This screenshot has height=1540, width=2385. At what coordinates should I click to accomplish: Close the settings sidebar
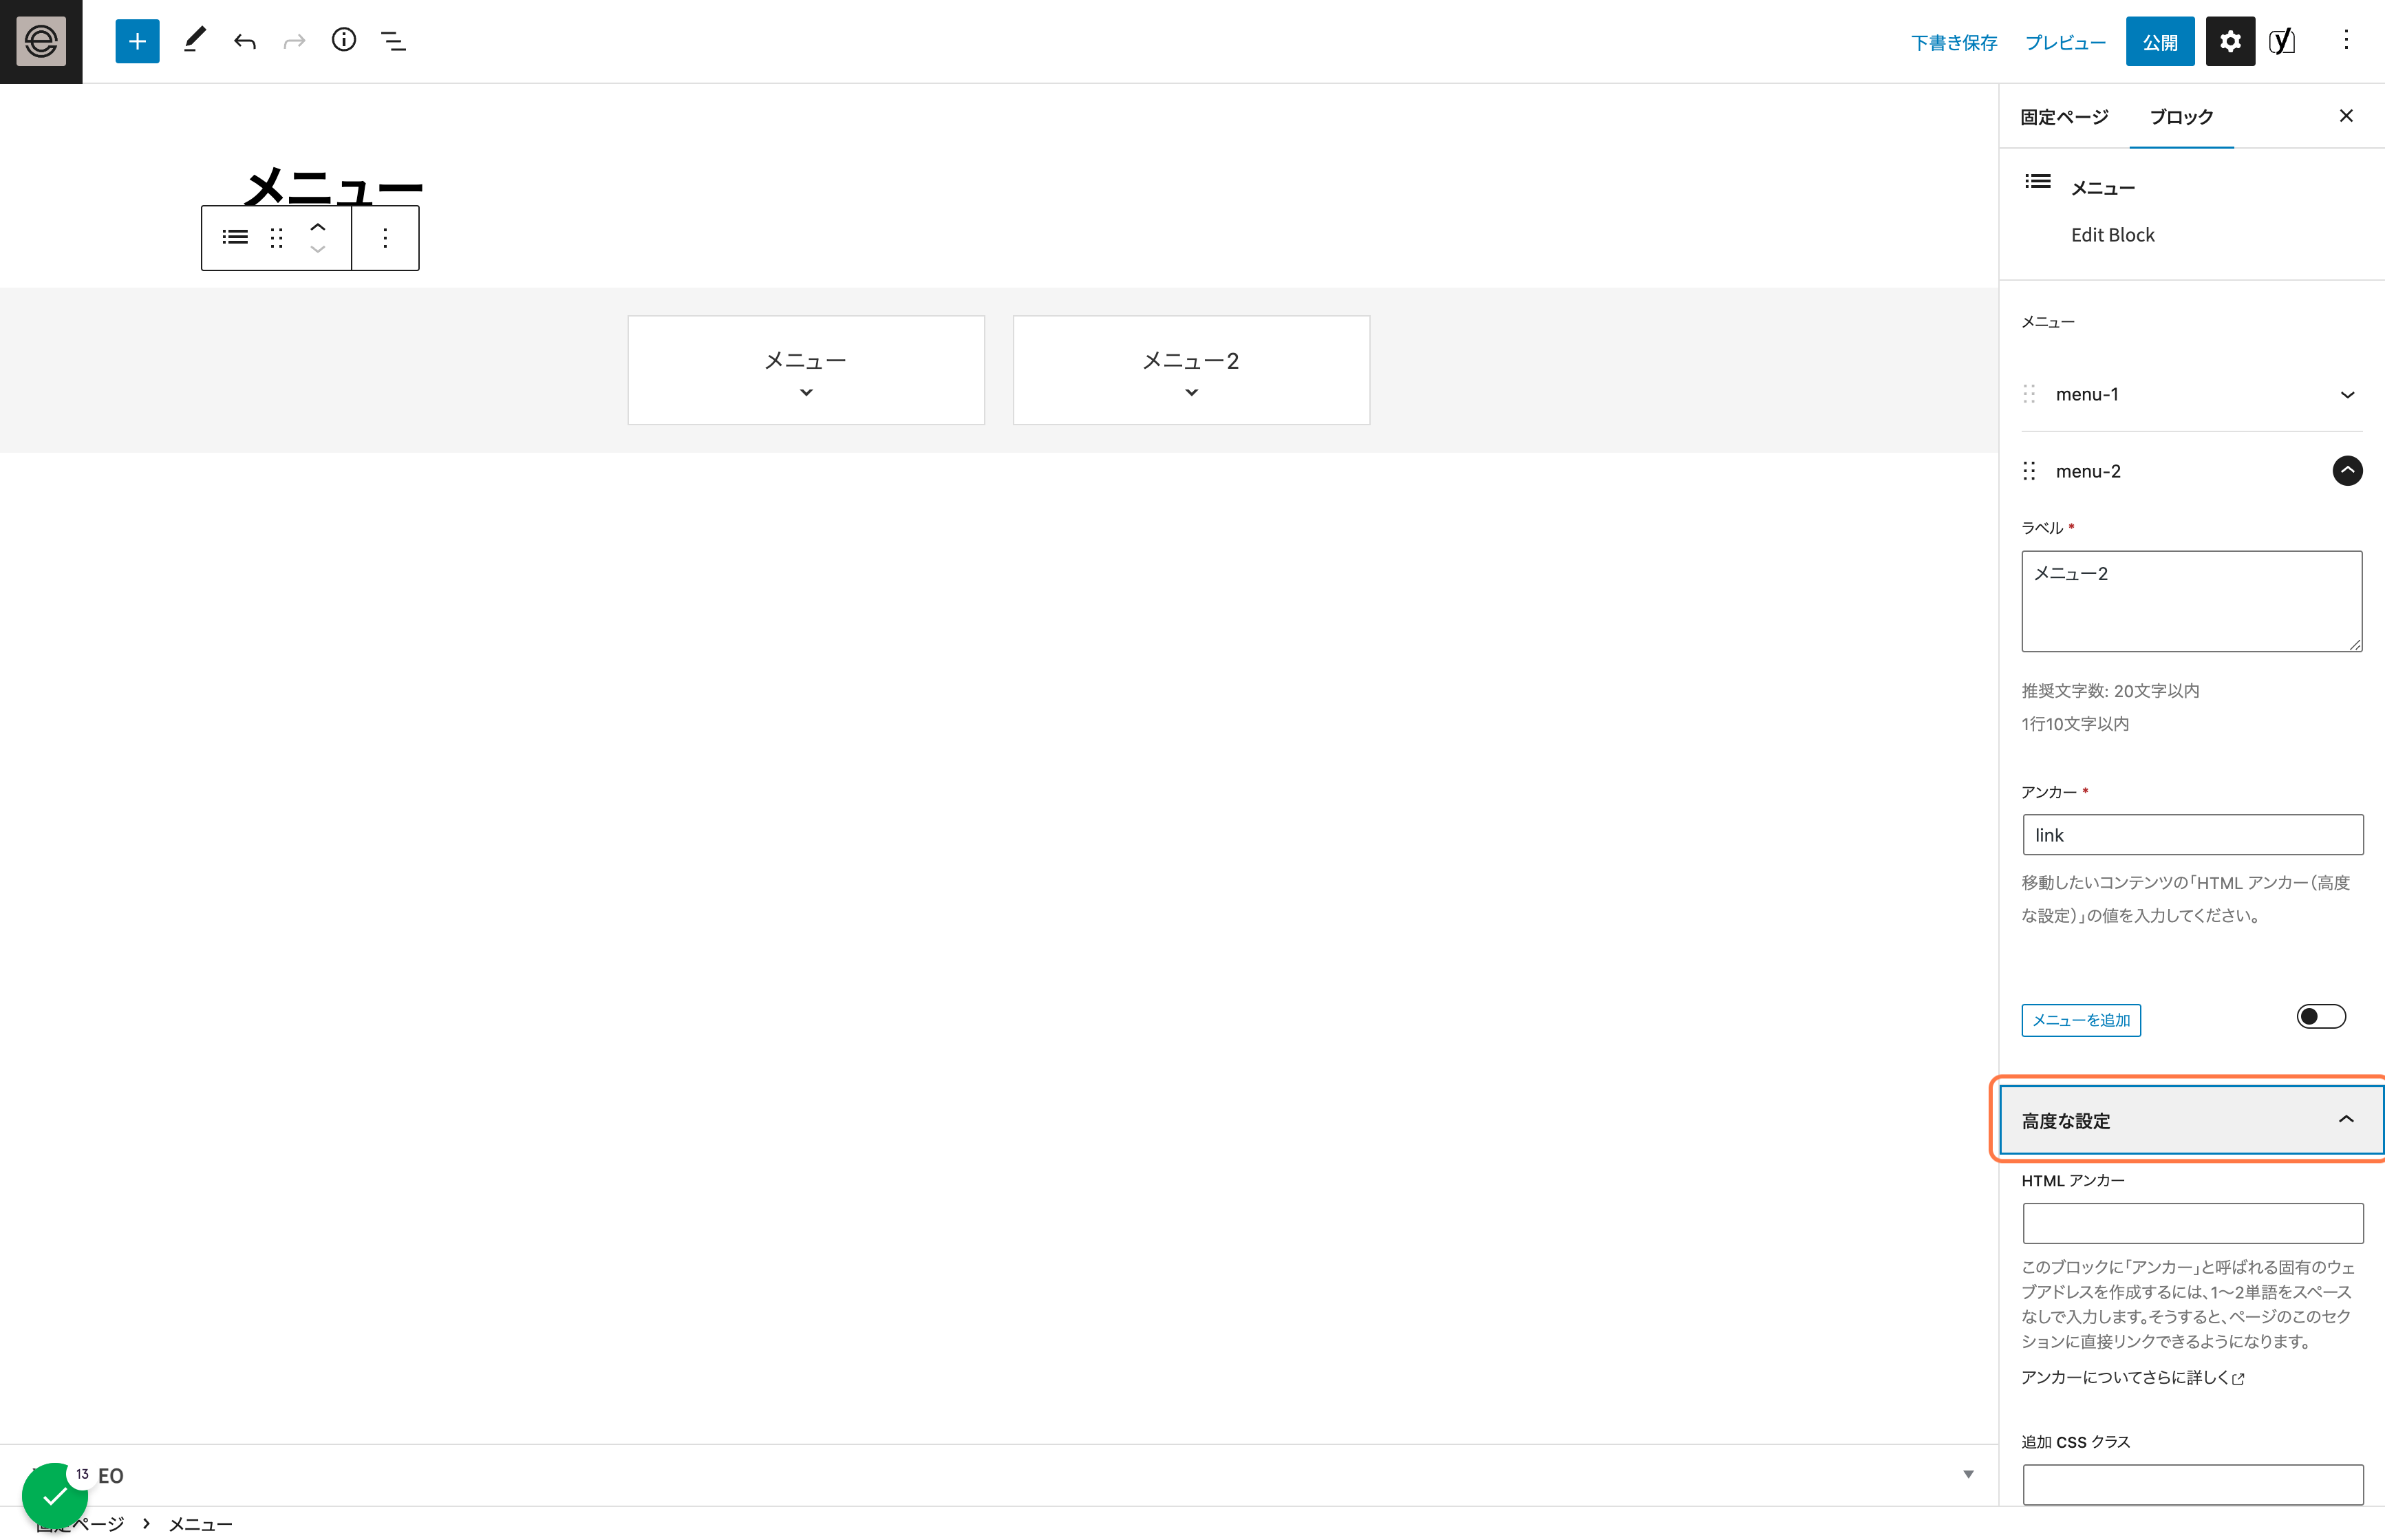(x=2346, y=116)
